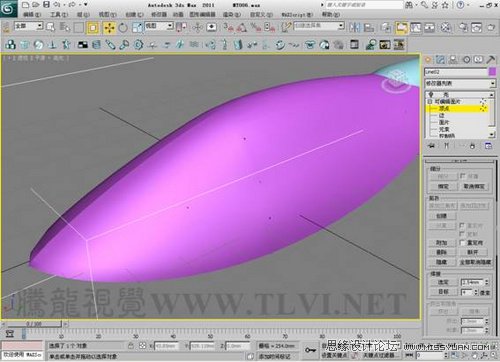Open file from quick access toolbar
500x362 pixels.
pyautogui.click(x=36, y=5)
